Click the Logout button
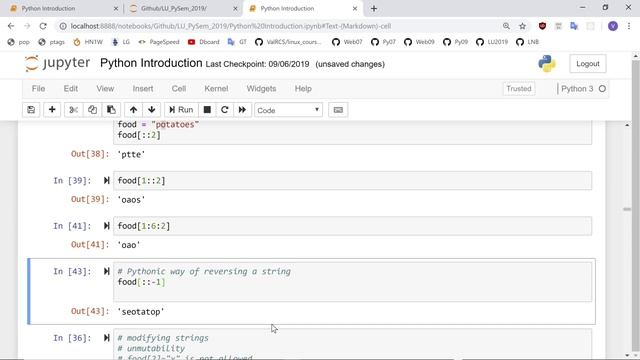The image size is (640, 360). click(588, 64)
